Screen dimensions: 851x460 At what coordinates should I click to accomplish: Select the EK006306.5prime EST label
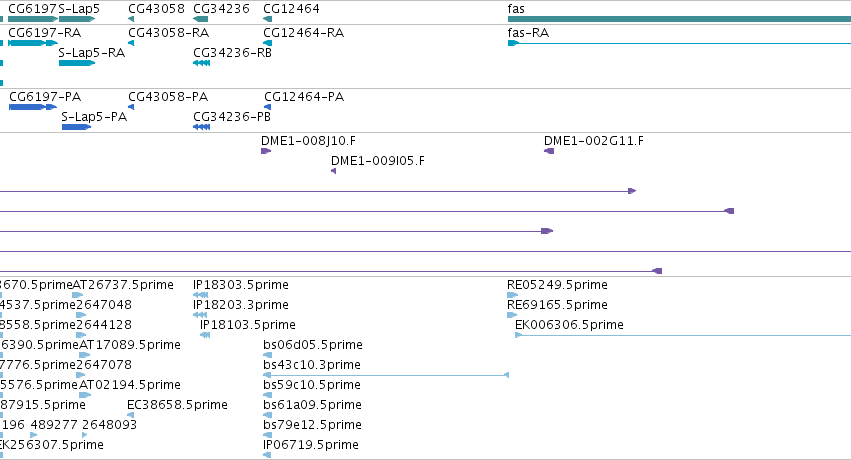point(569,325)
